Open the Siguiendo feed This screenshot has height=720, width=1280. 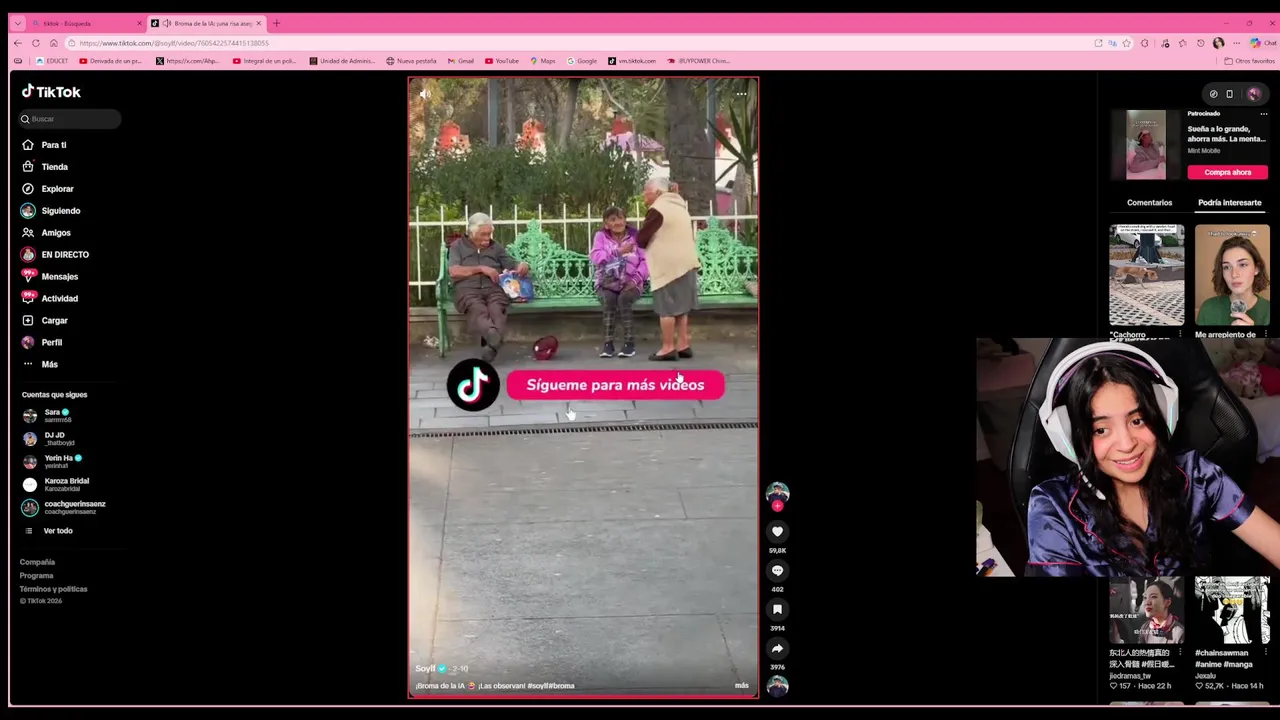(x=50, y=211)
